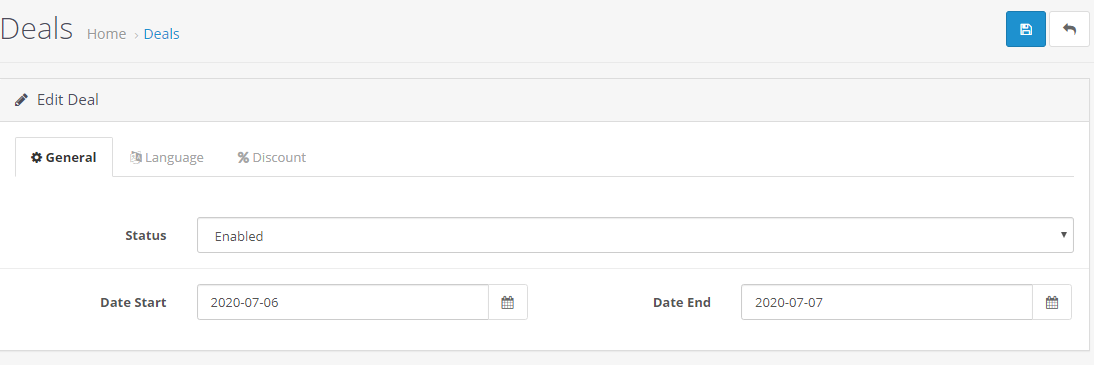The width and height of the screenshot is (1094, 365).
Task: Click the Deals page heading
Action: [x=36, y=29]
